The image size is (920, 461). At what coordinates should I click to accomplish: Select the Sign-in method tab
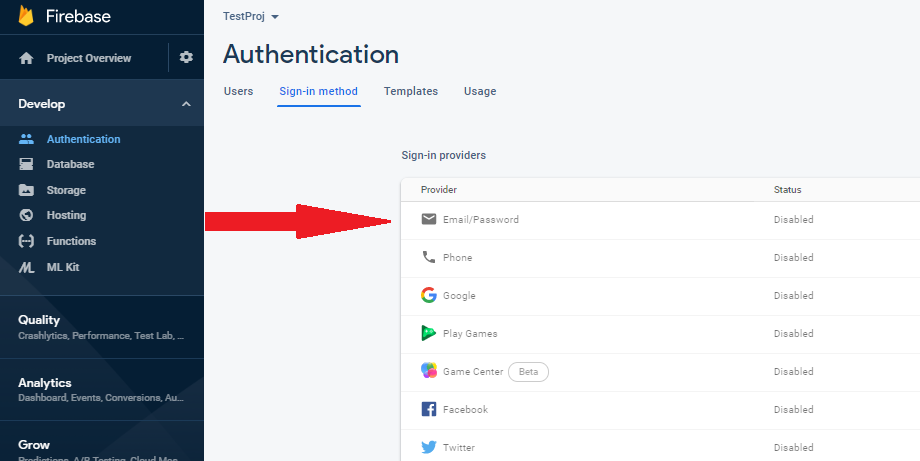pos(319,91)
